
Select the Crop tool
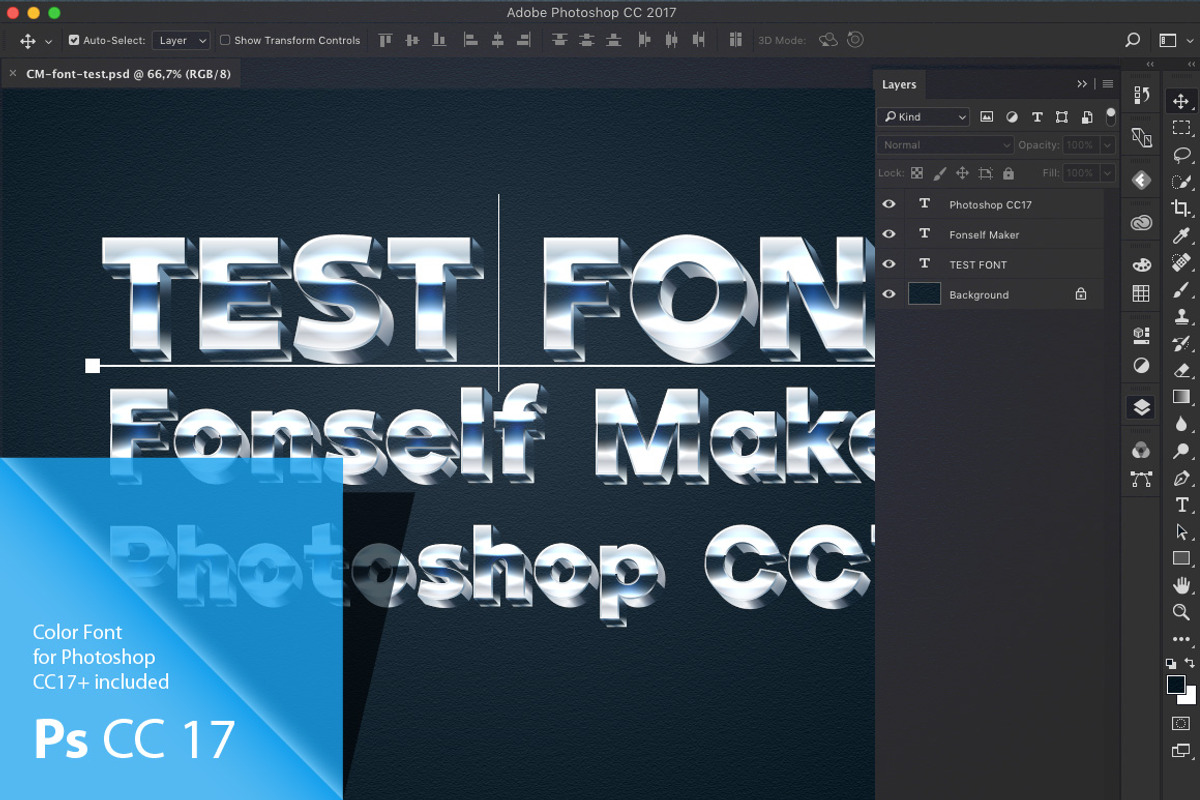coord(1181,209)
